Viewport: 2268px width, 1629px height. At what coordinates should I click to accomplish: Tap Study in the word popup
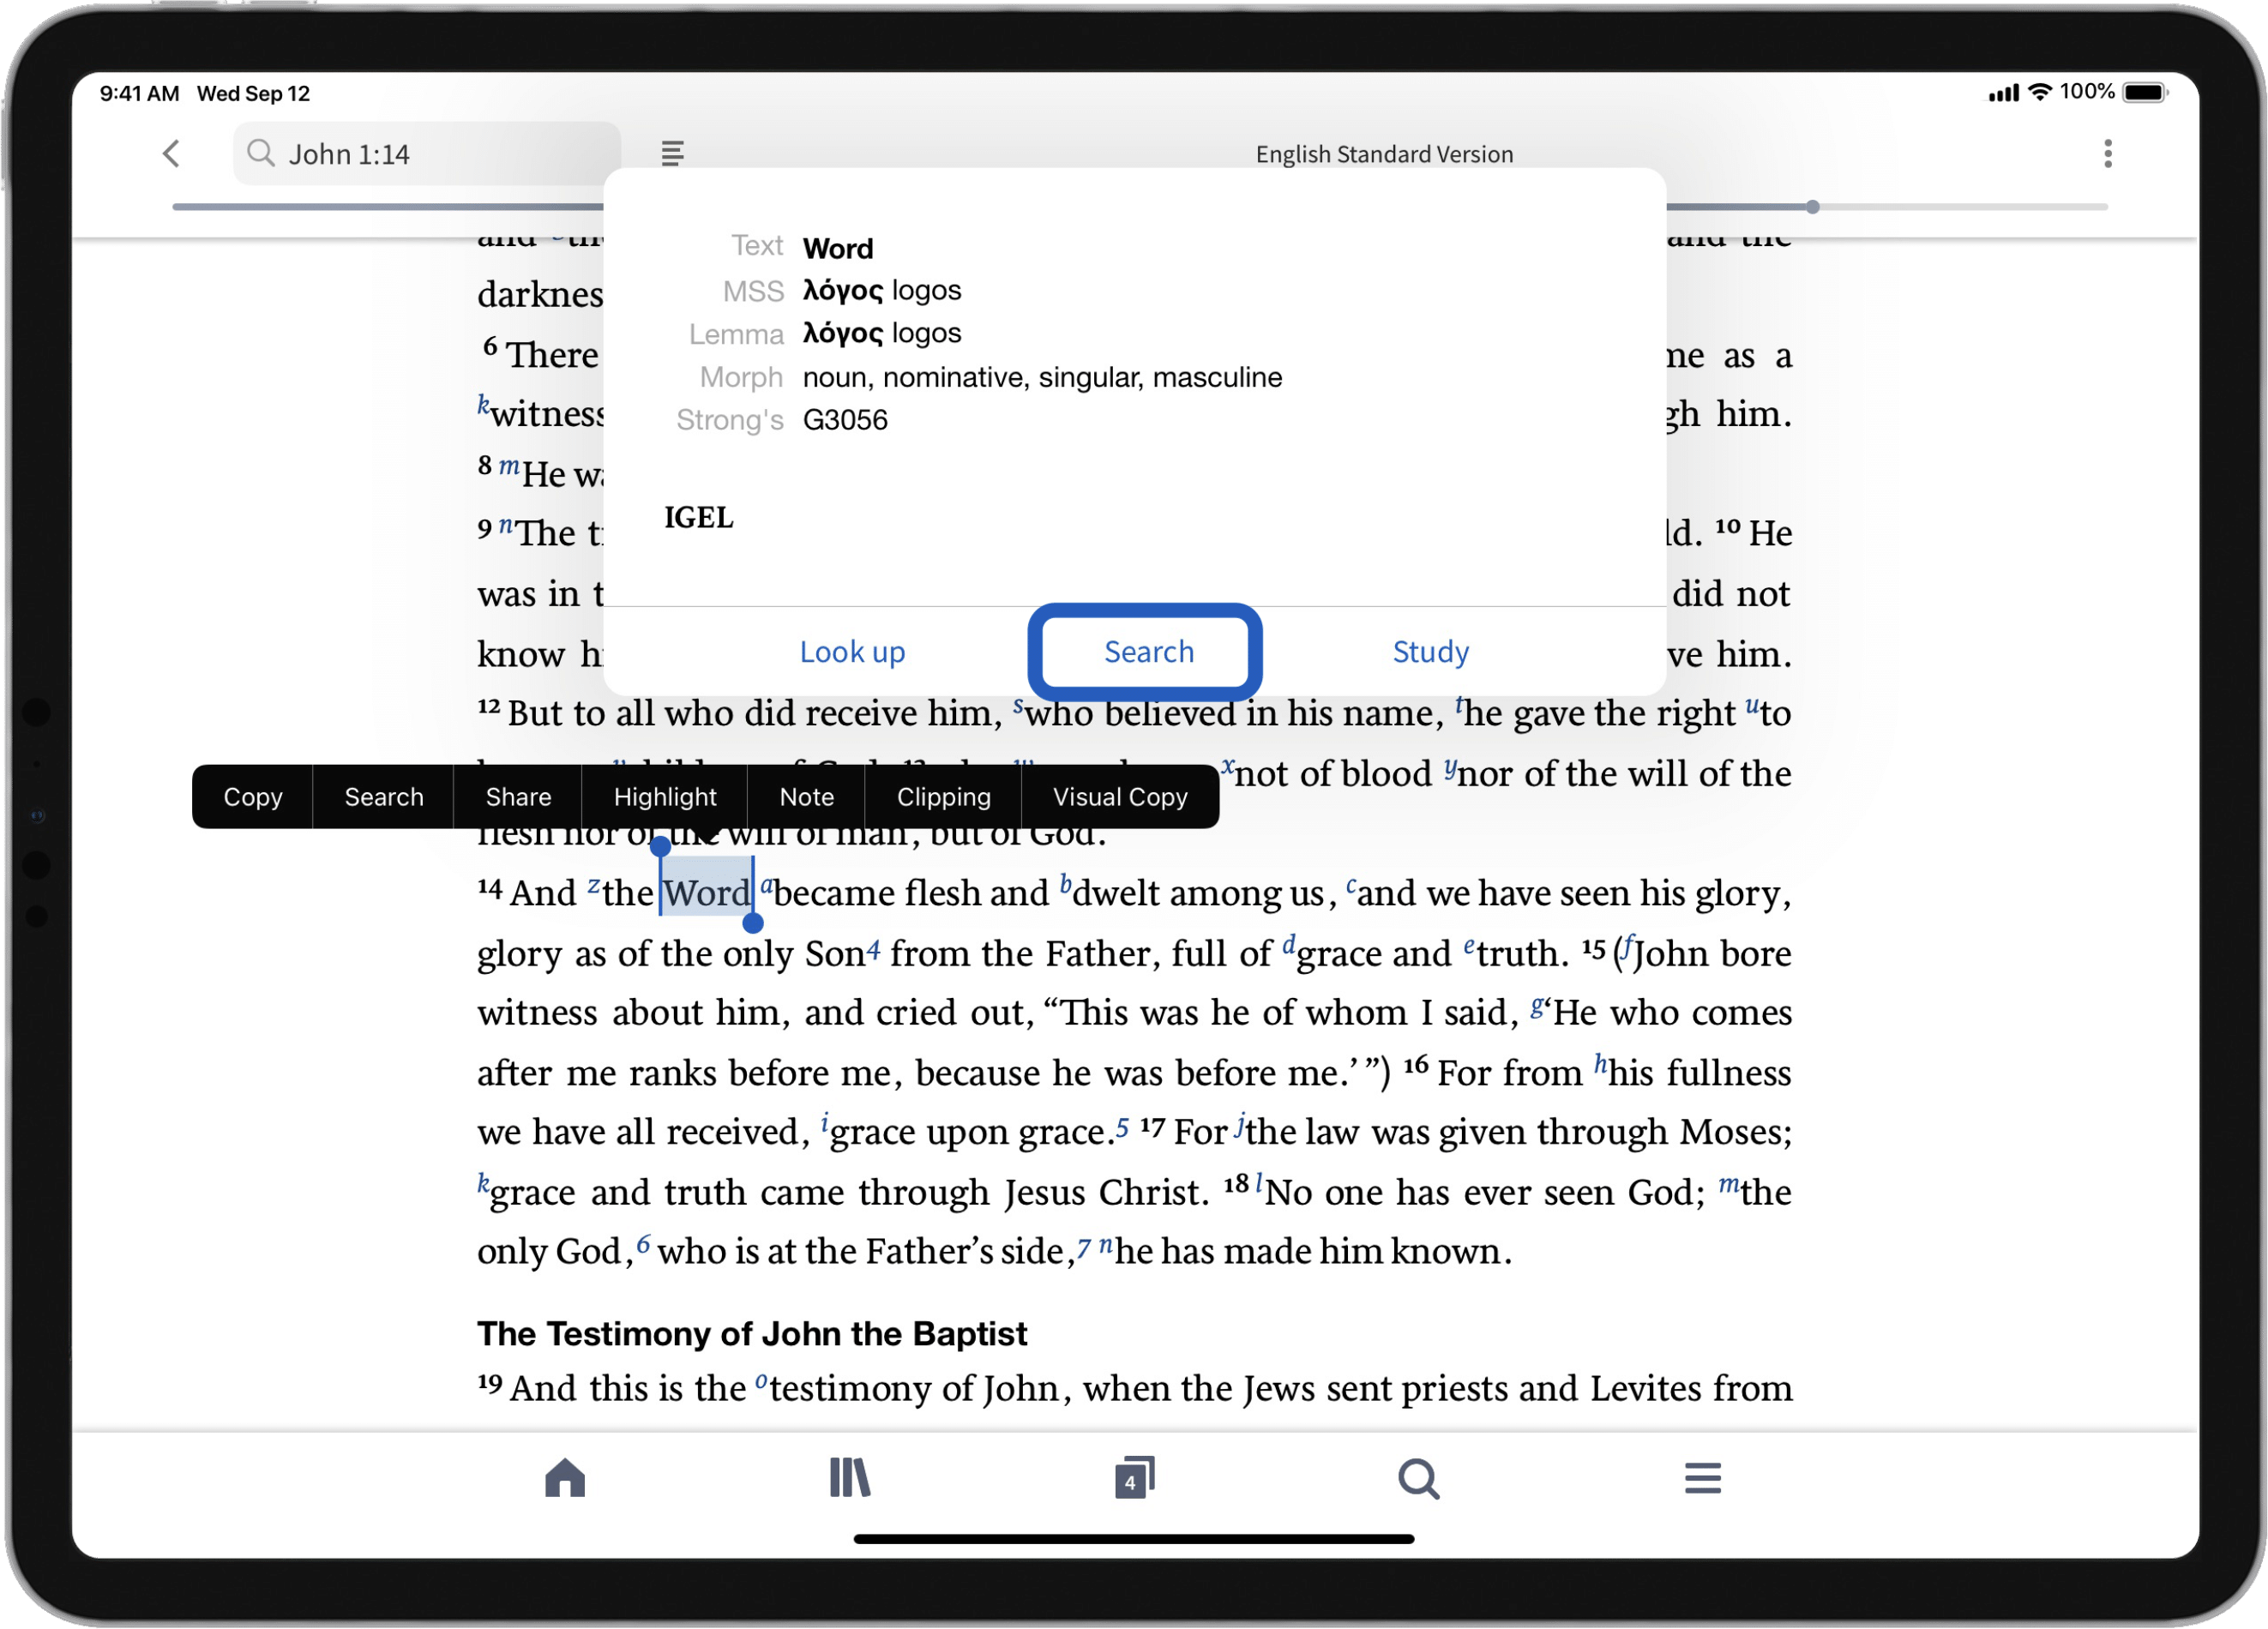tap(1430, 652)
